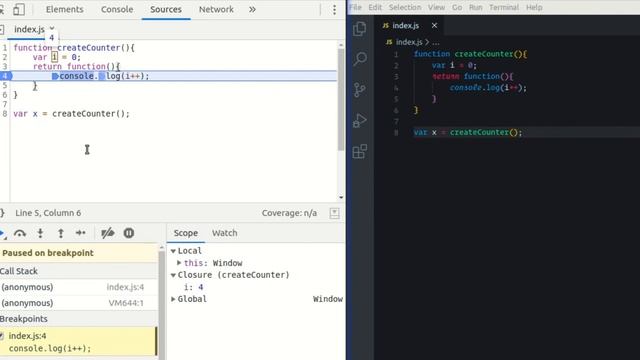Click line number 2 in DevTools gutter
The height and width of the screenshot is (360, 640).
click(x=5, y=57)
